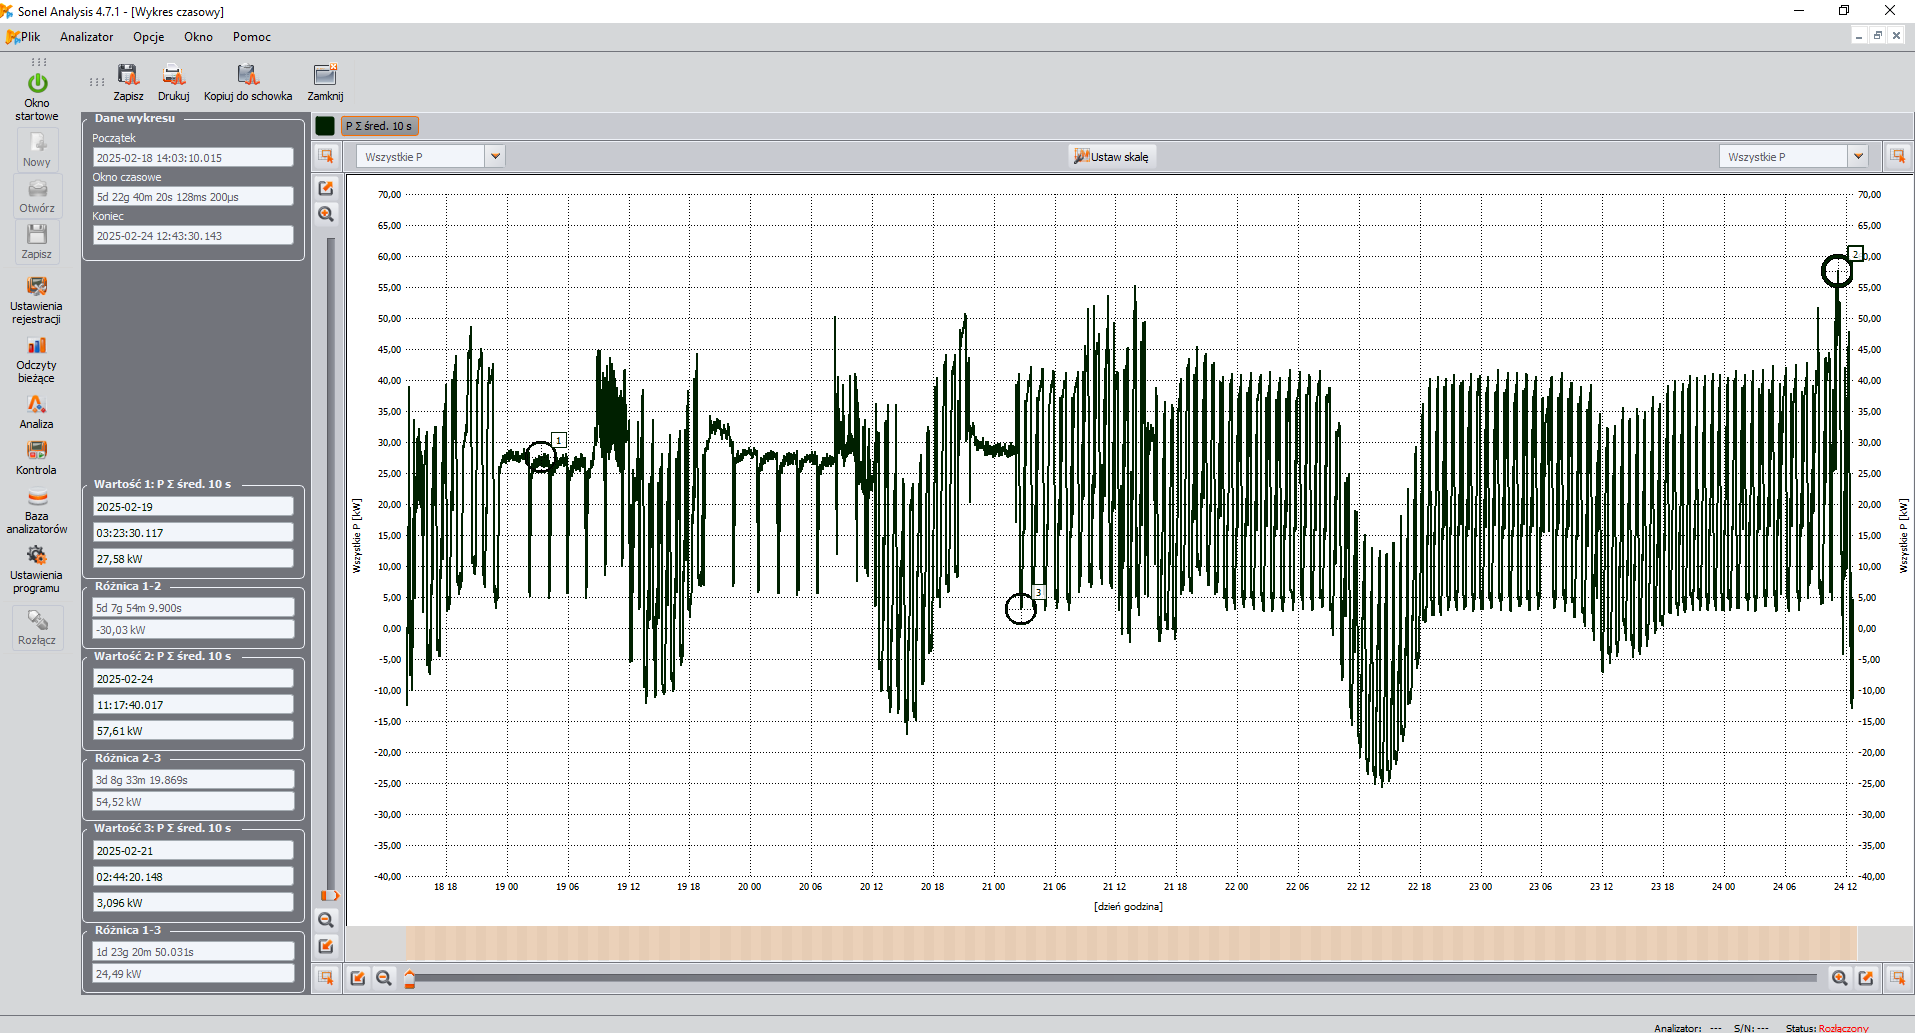Click the bottom-right zoom in magnifier

(1839, 978)
